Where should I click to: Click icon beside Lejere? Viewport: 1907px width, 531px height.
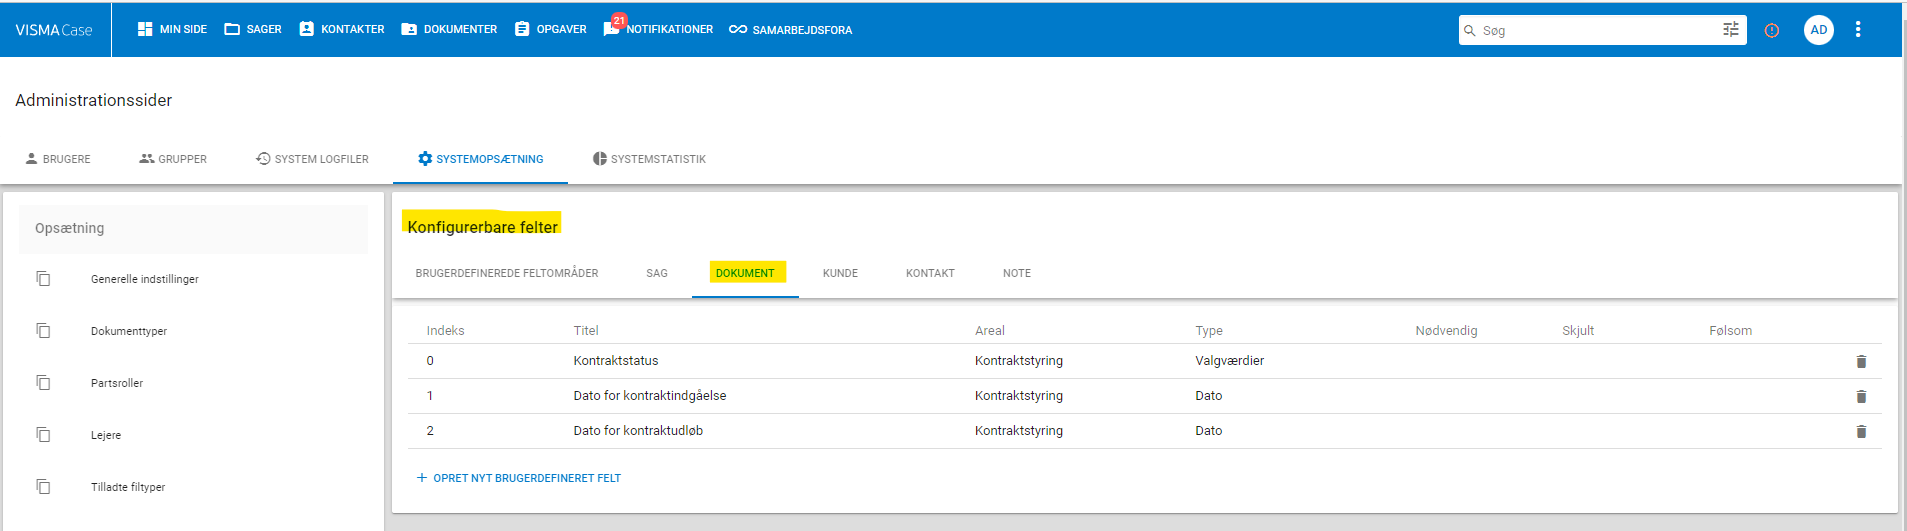(x=43, y=434)
